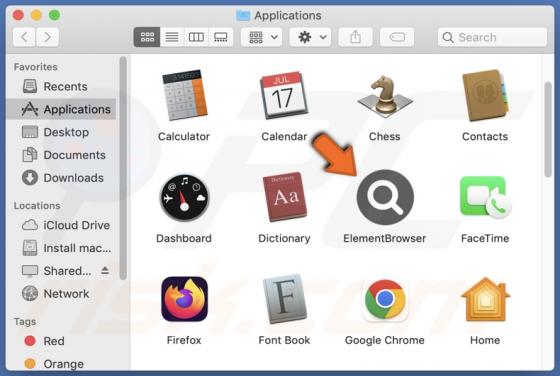Select the ElementBrowser app icon
The height and width of the screenshot is (376, 560).
point(385,197)
